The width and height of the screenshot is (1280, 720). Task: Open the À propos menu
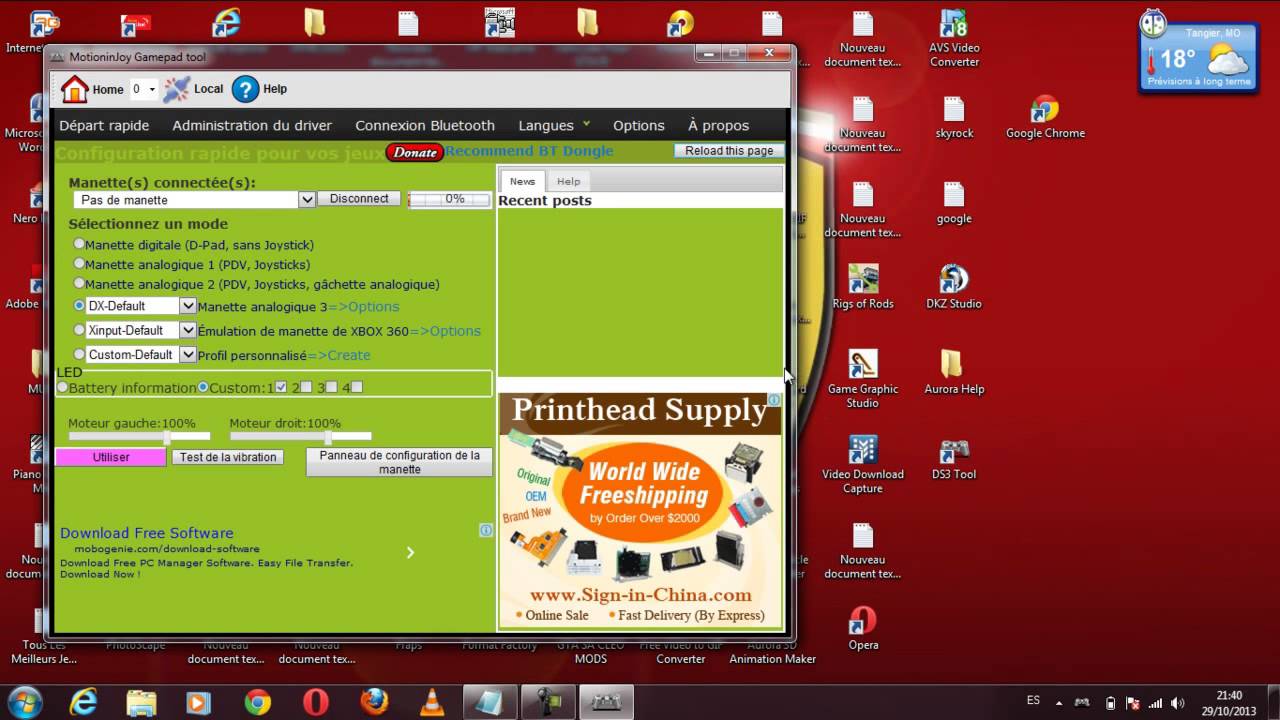(x=718, y=125)
